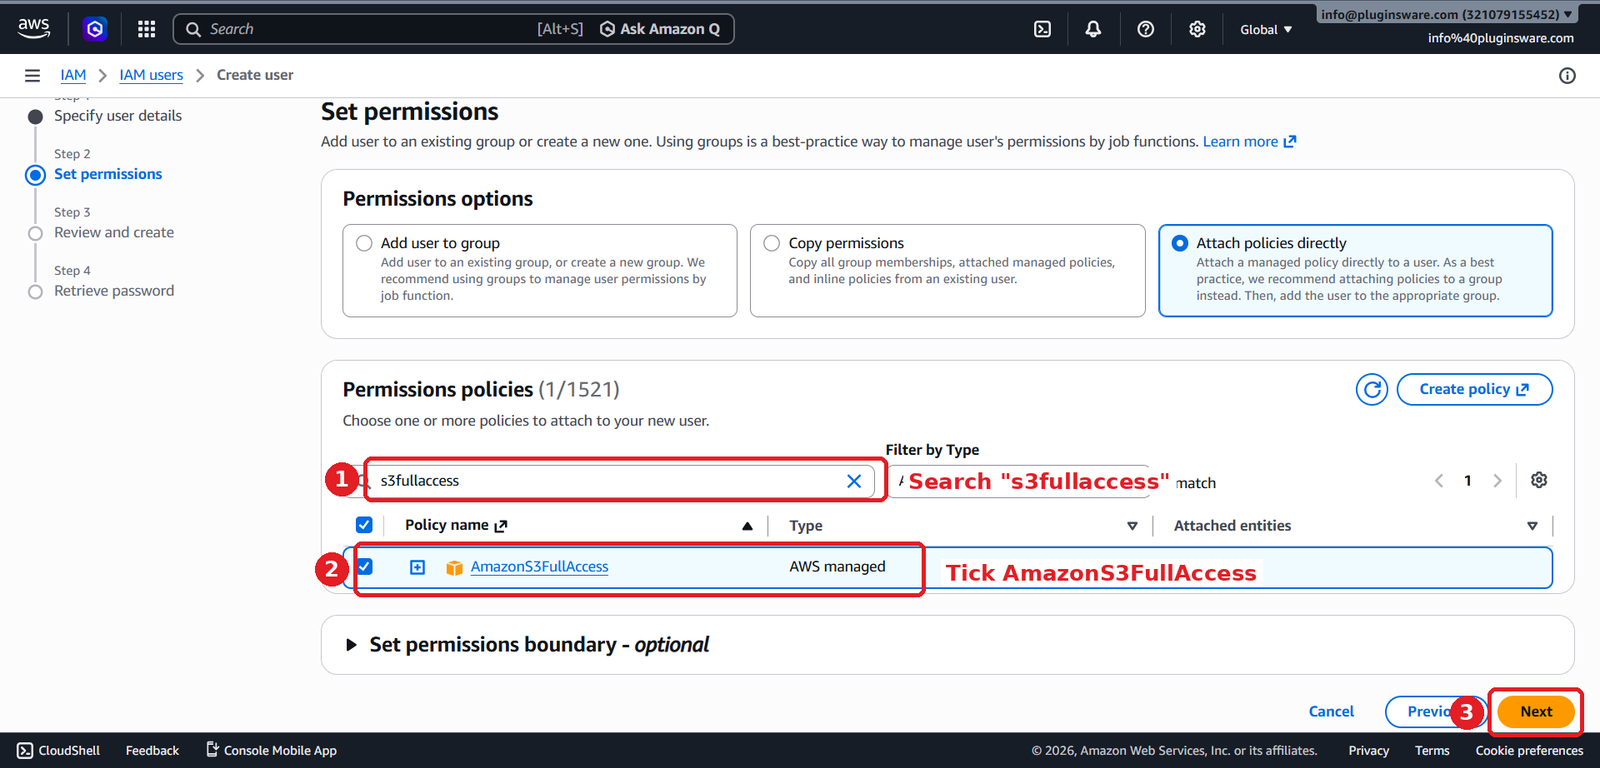The height and width of the screenshot is (768, 1600).
Task: Click the Ask Amazon Q button
Action: pyautogui.click(x=660, y=29)
